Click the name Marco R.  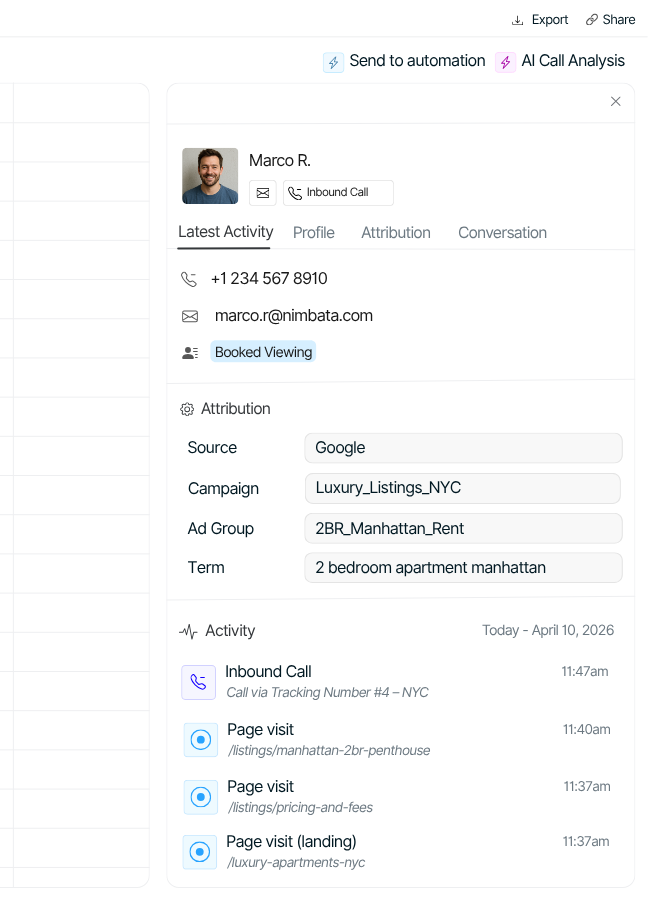click(280, 161)
